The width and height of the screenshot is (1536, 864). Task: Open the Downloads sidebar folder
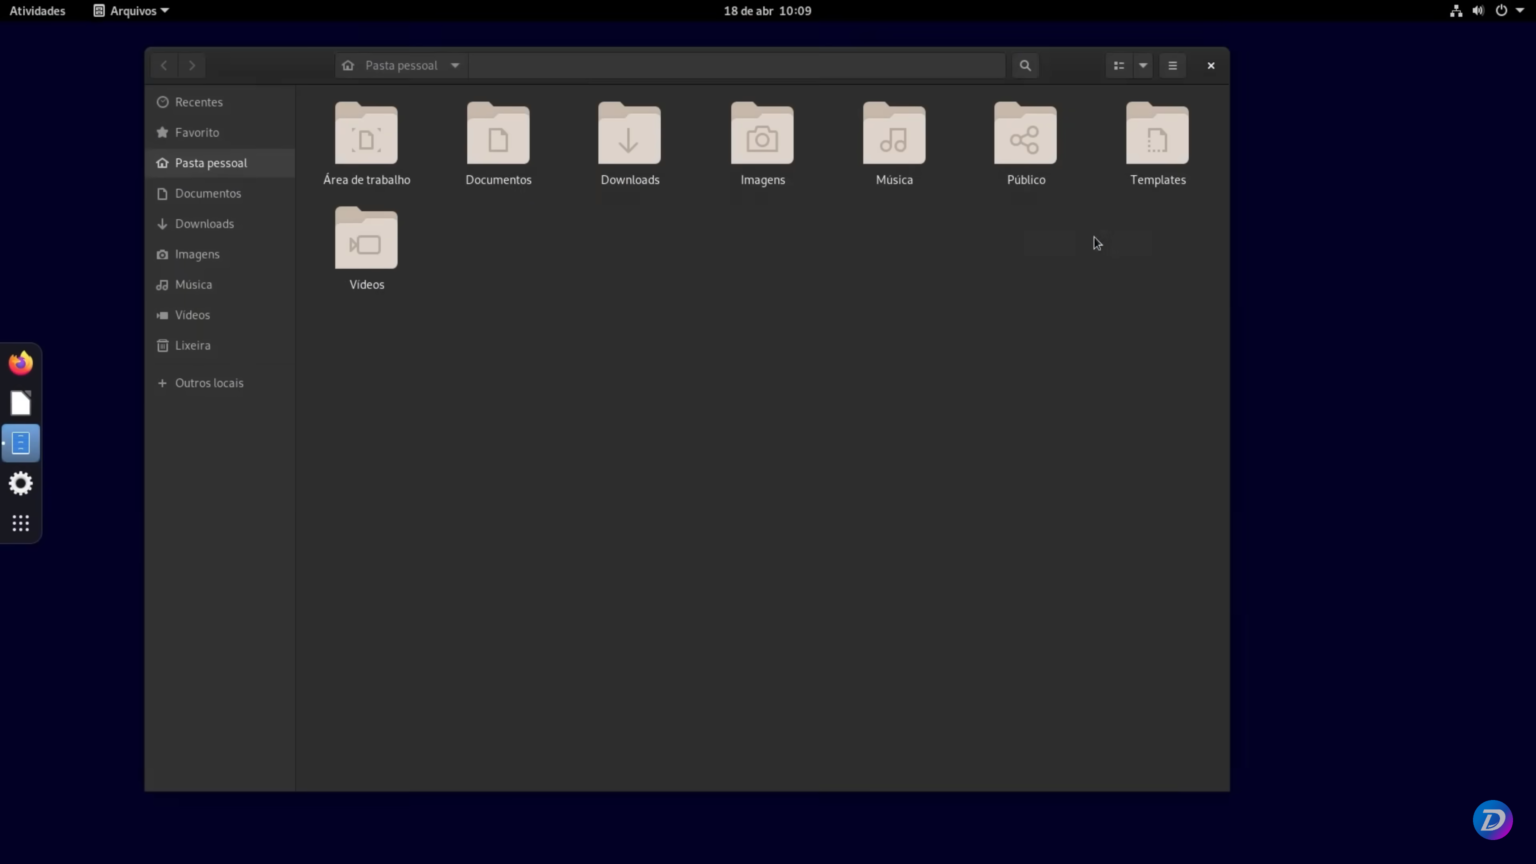[x=204, y=223]
